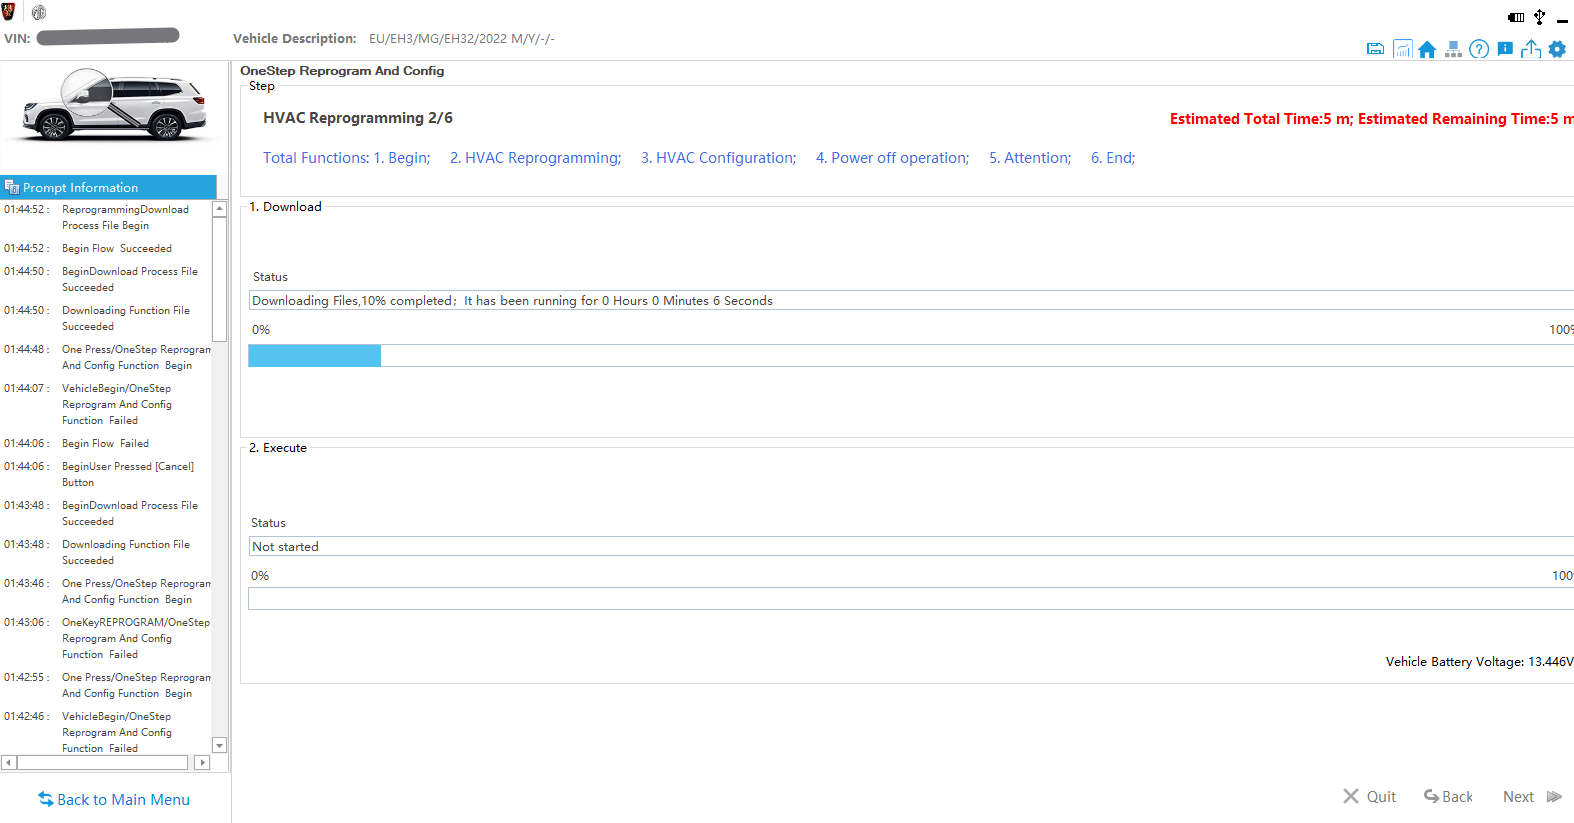This screenshot has width=1574, height=823.
Task: Click the Back button
Action: click(x=1448, y=797)
